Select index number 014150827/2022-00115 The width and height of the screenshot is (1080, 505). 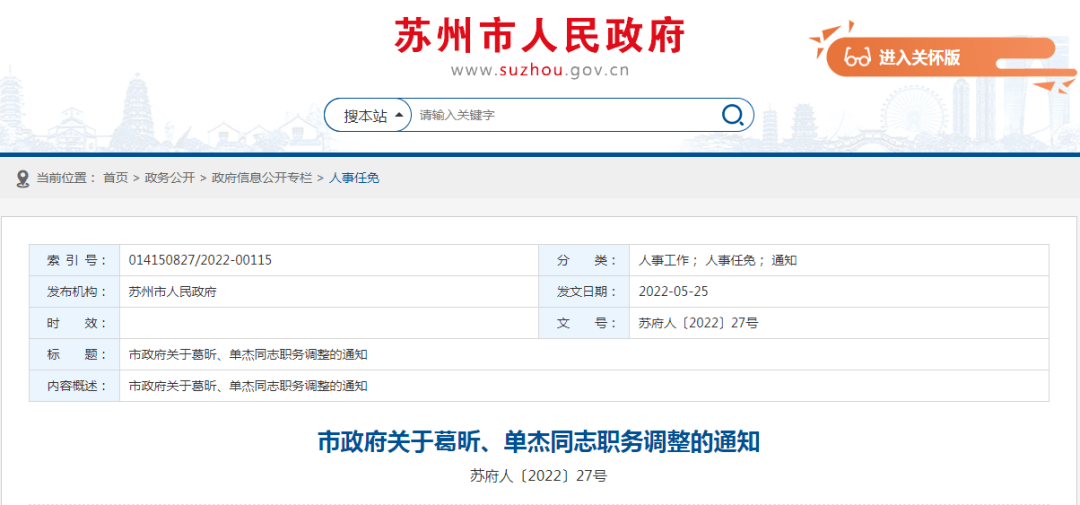tap(200, 260)
